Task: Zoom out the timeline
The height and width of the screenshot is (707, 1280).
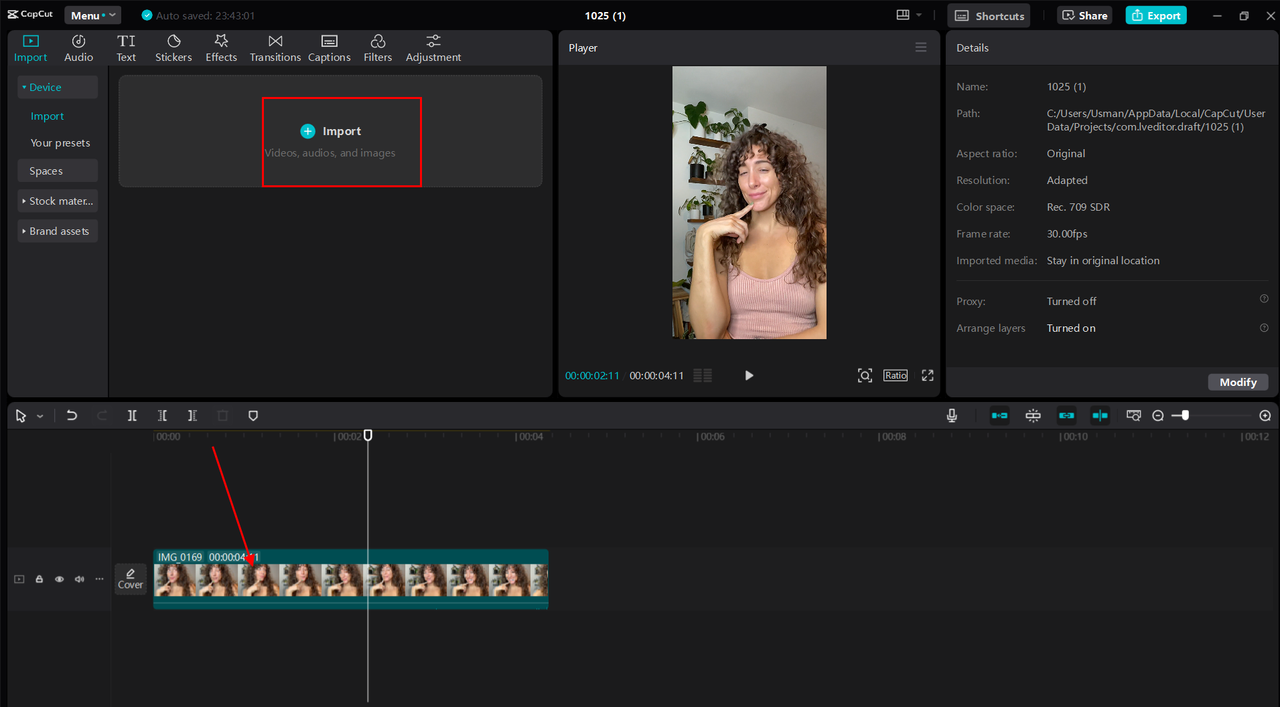Action: (1158, 416)
